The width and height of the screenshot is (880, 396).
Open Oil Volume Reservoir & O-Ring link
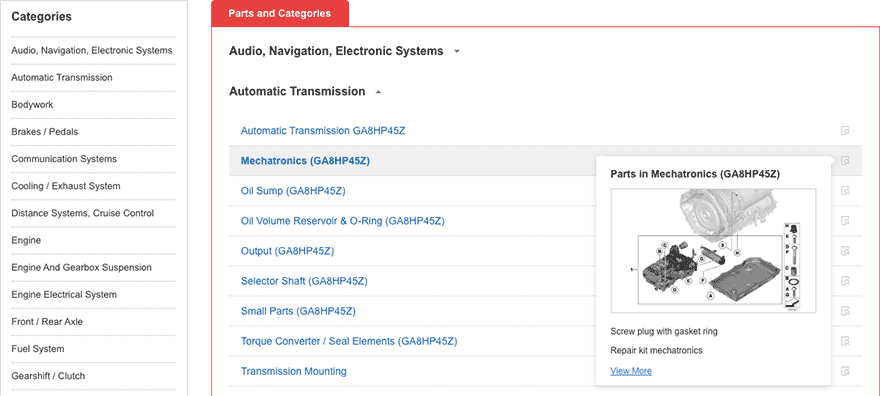coord(342,221)
